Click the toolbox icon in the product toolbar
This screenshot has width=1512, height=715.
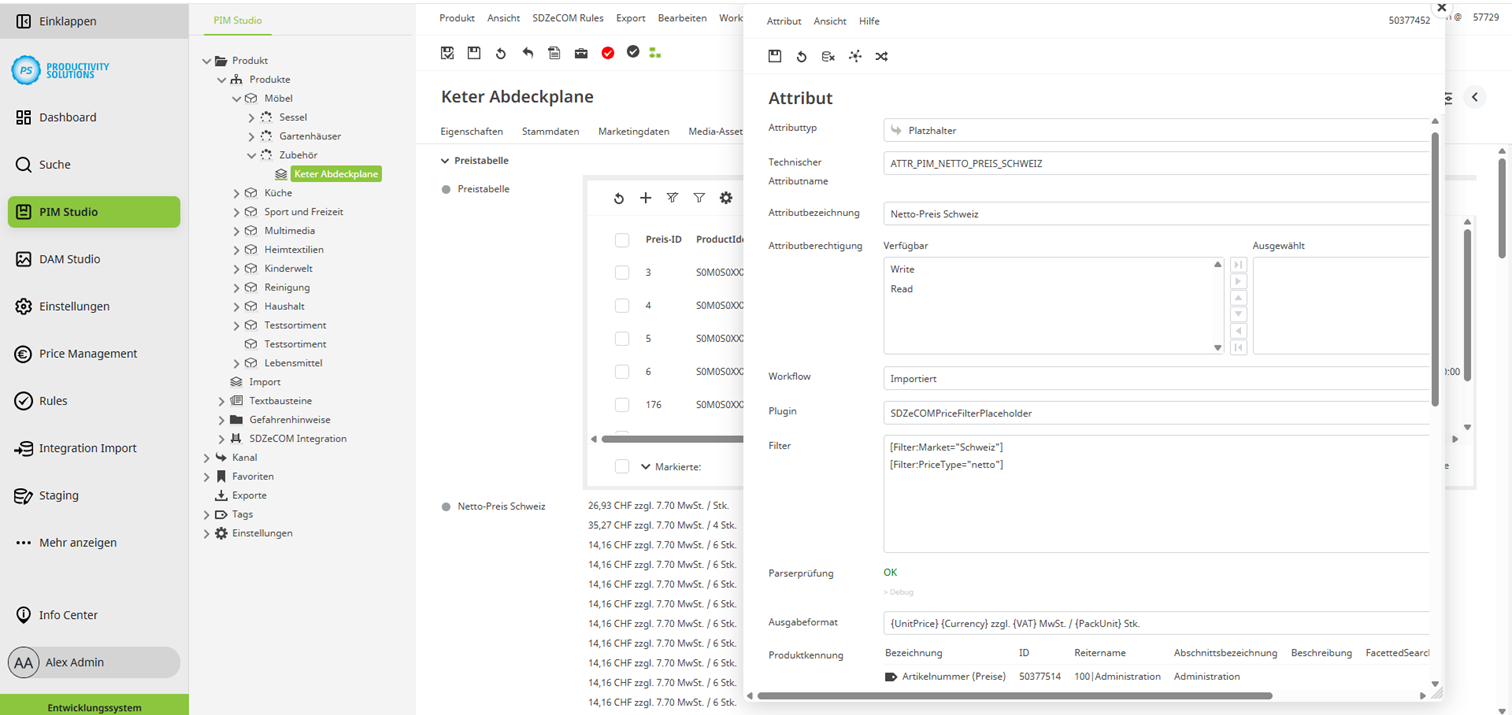(x=581, y=52)
